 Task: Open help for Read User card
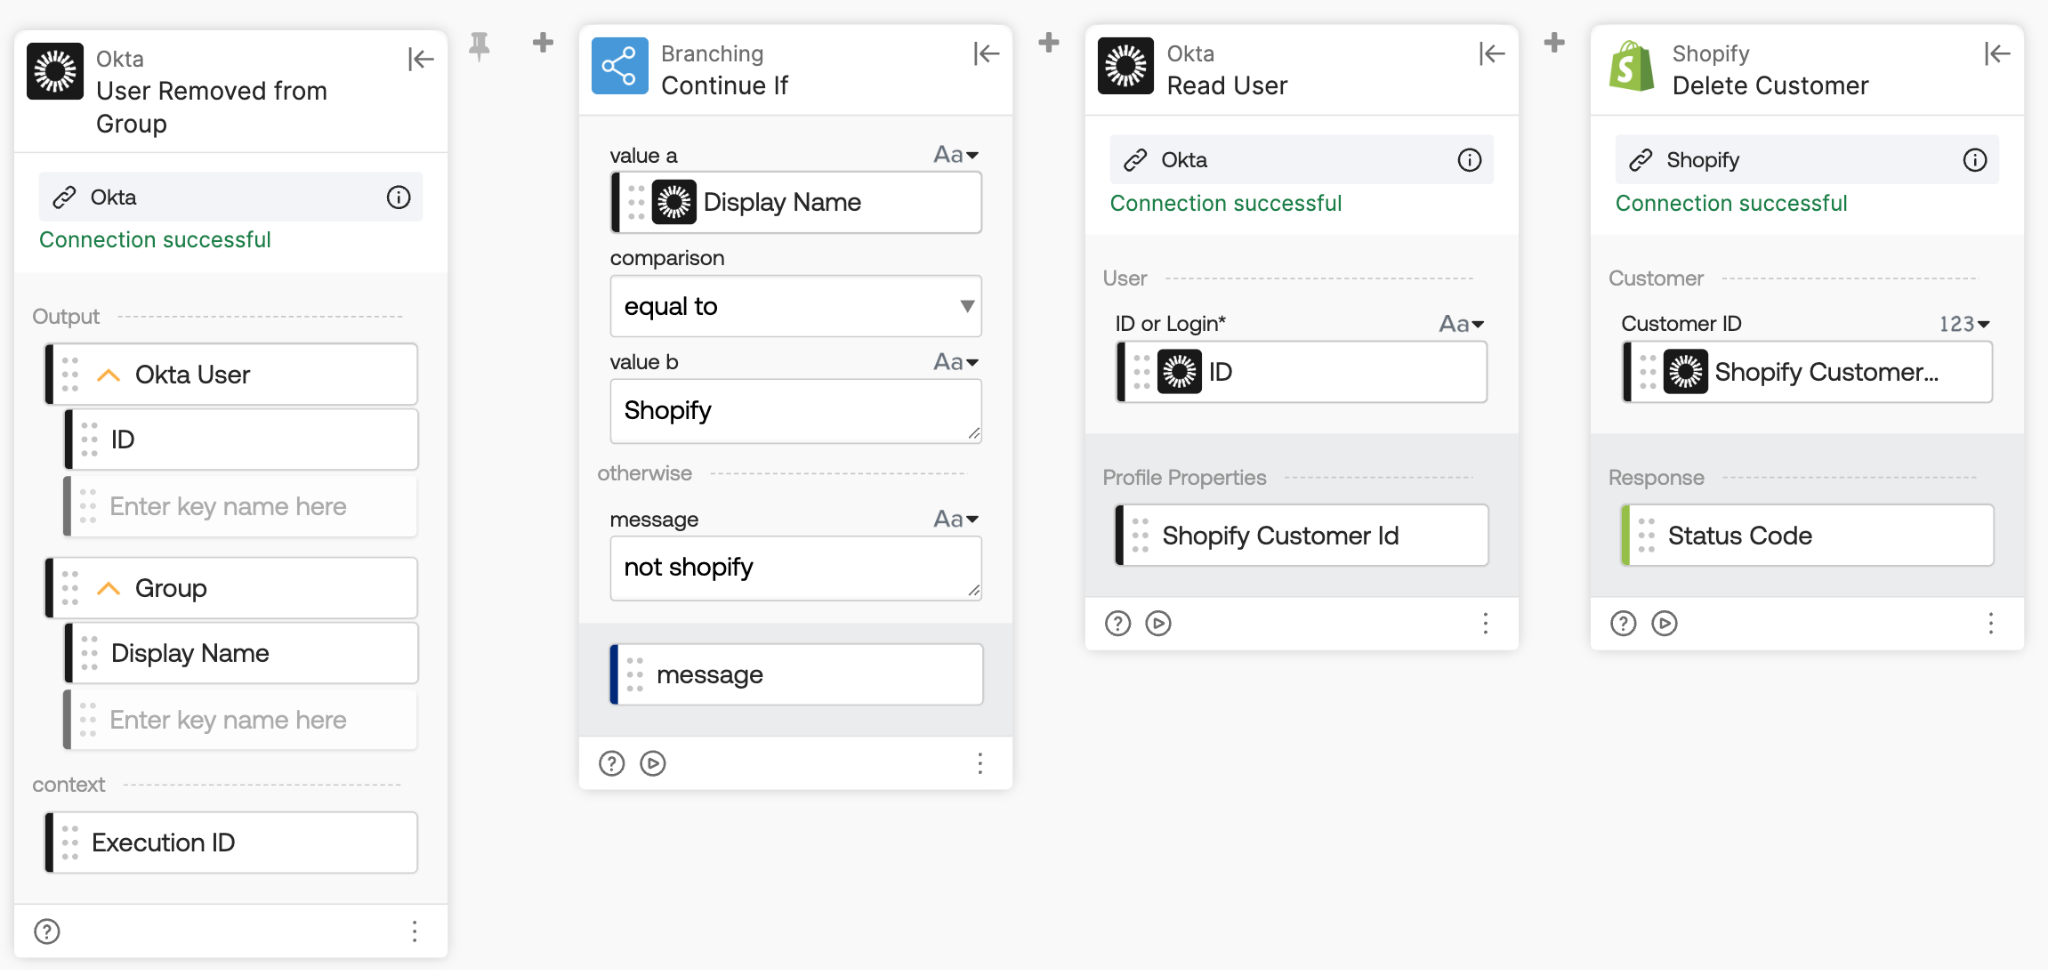tap(1117, 623)
